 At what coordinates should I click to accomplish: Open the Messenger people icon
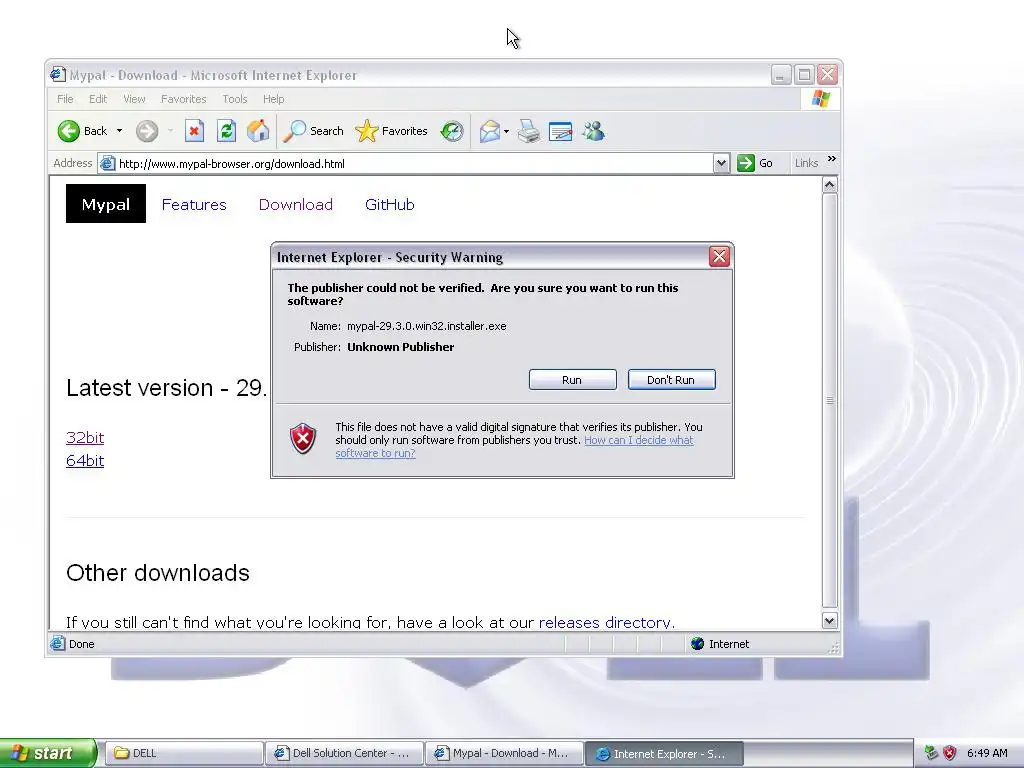click(594, 131)
